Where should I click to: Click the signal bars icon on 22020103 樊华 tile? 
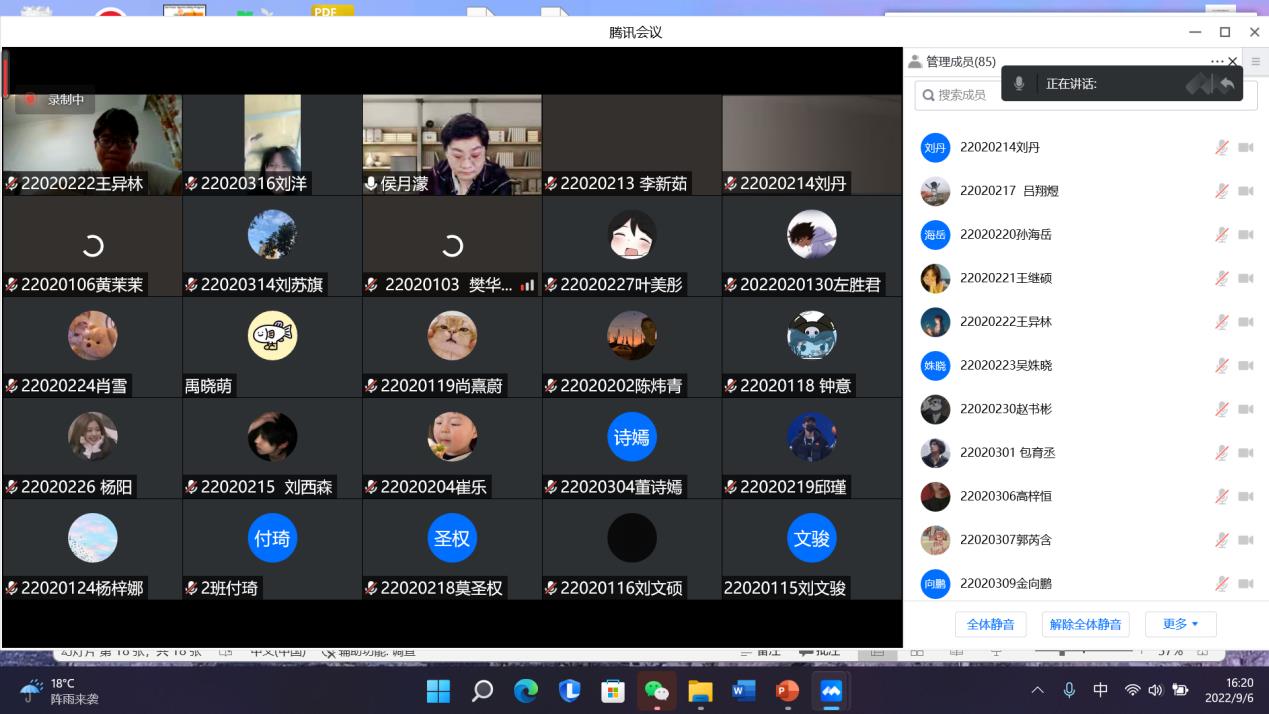pos(527,285)
